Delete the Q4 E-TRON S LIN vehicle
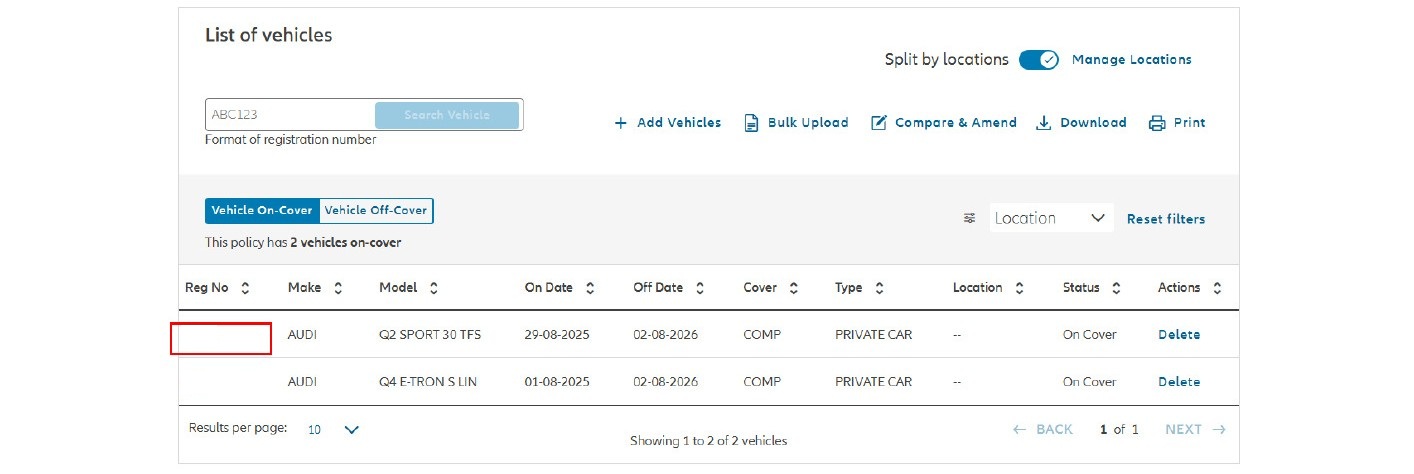The width and height of the screenshot is (1414, 474). (x=1179, y=382)
